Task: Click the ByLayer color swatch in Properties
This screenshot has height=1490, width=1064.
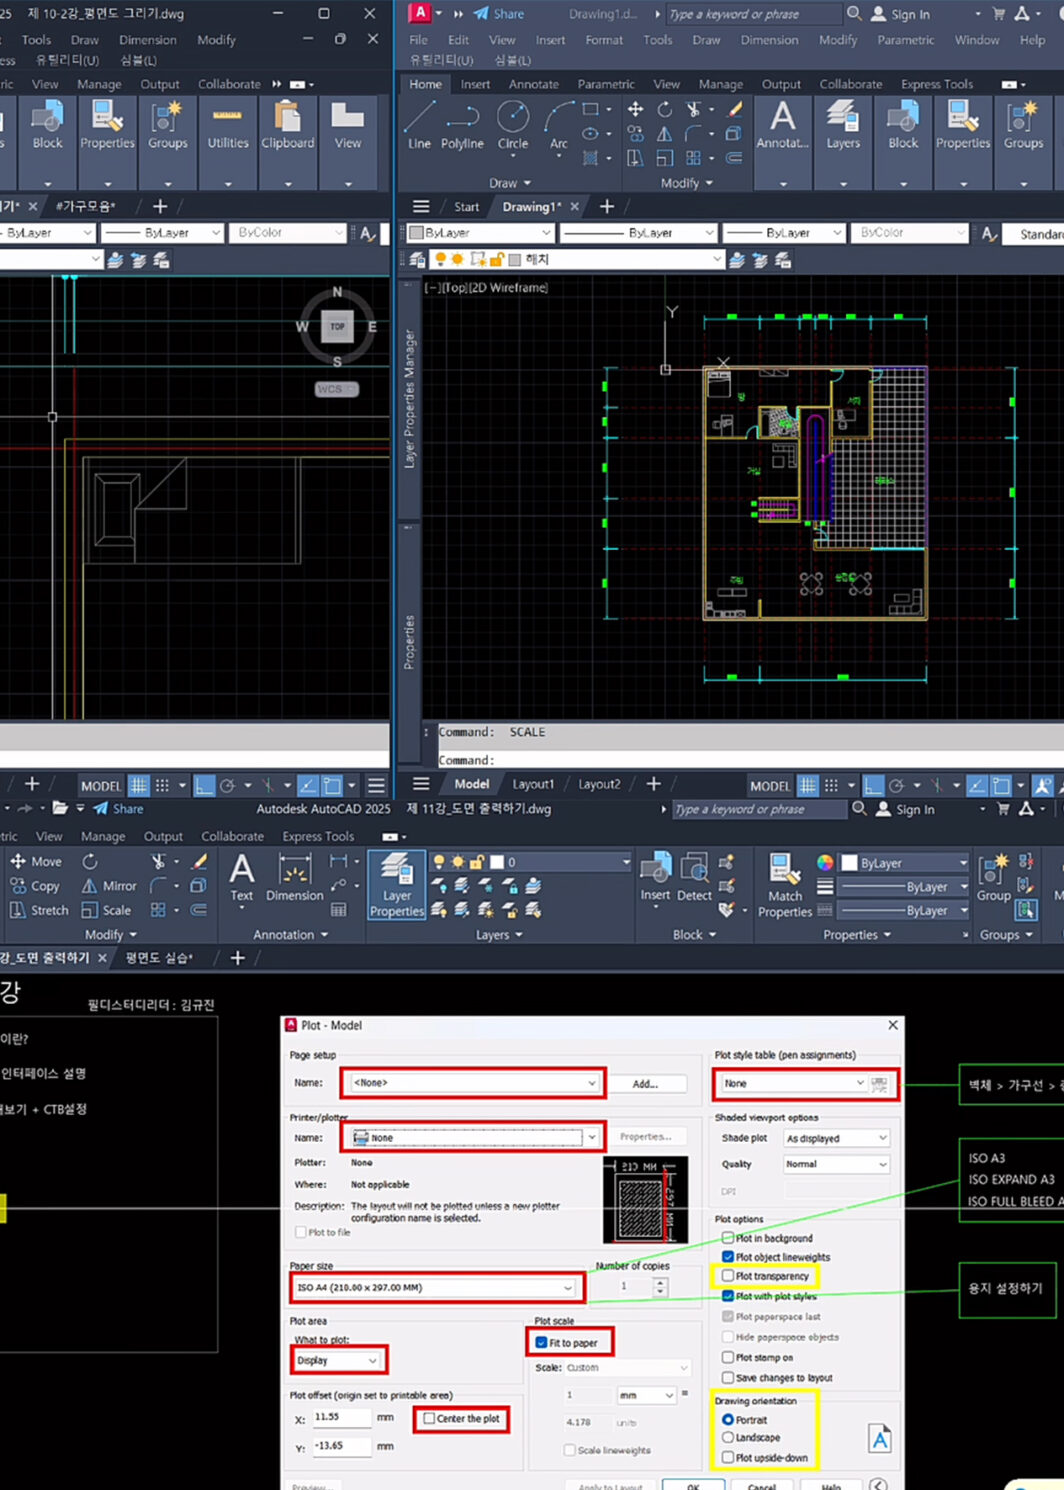Action: (850, 863)
